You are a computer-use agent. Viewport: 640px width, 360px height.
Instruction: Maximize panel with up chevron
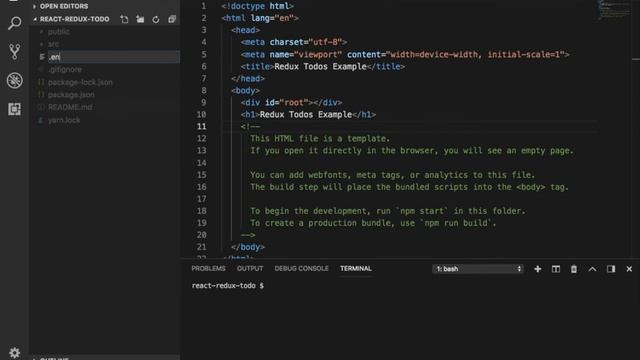tap(592, 269)
